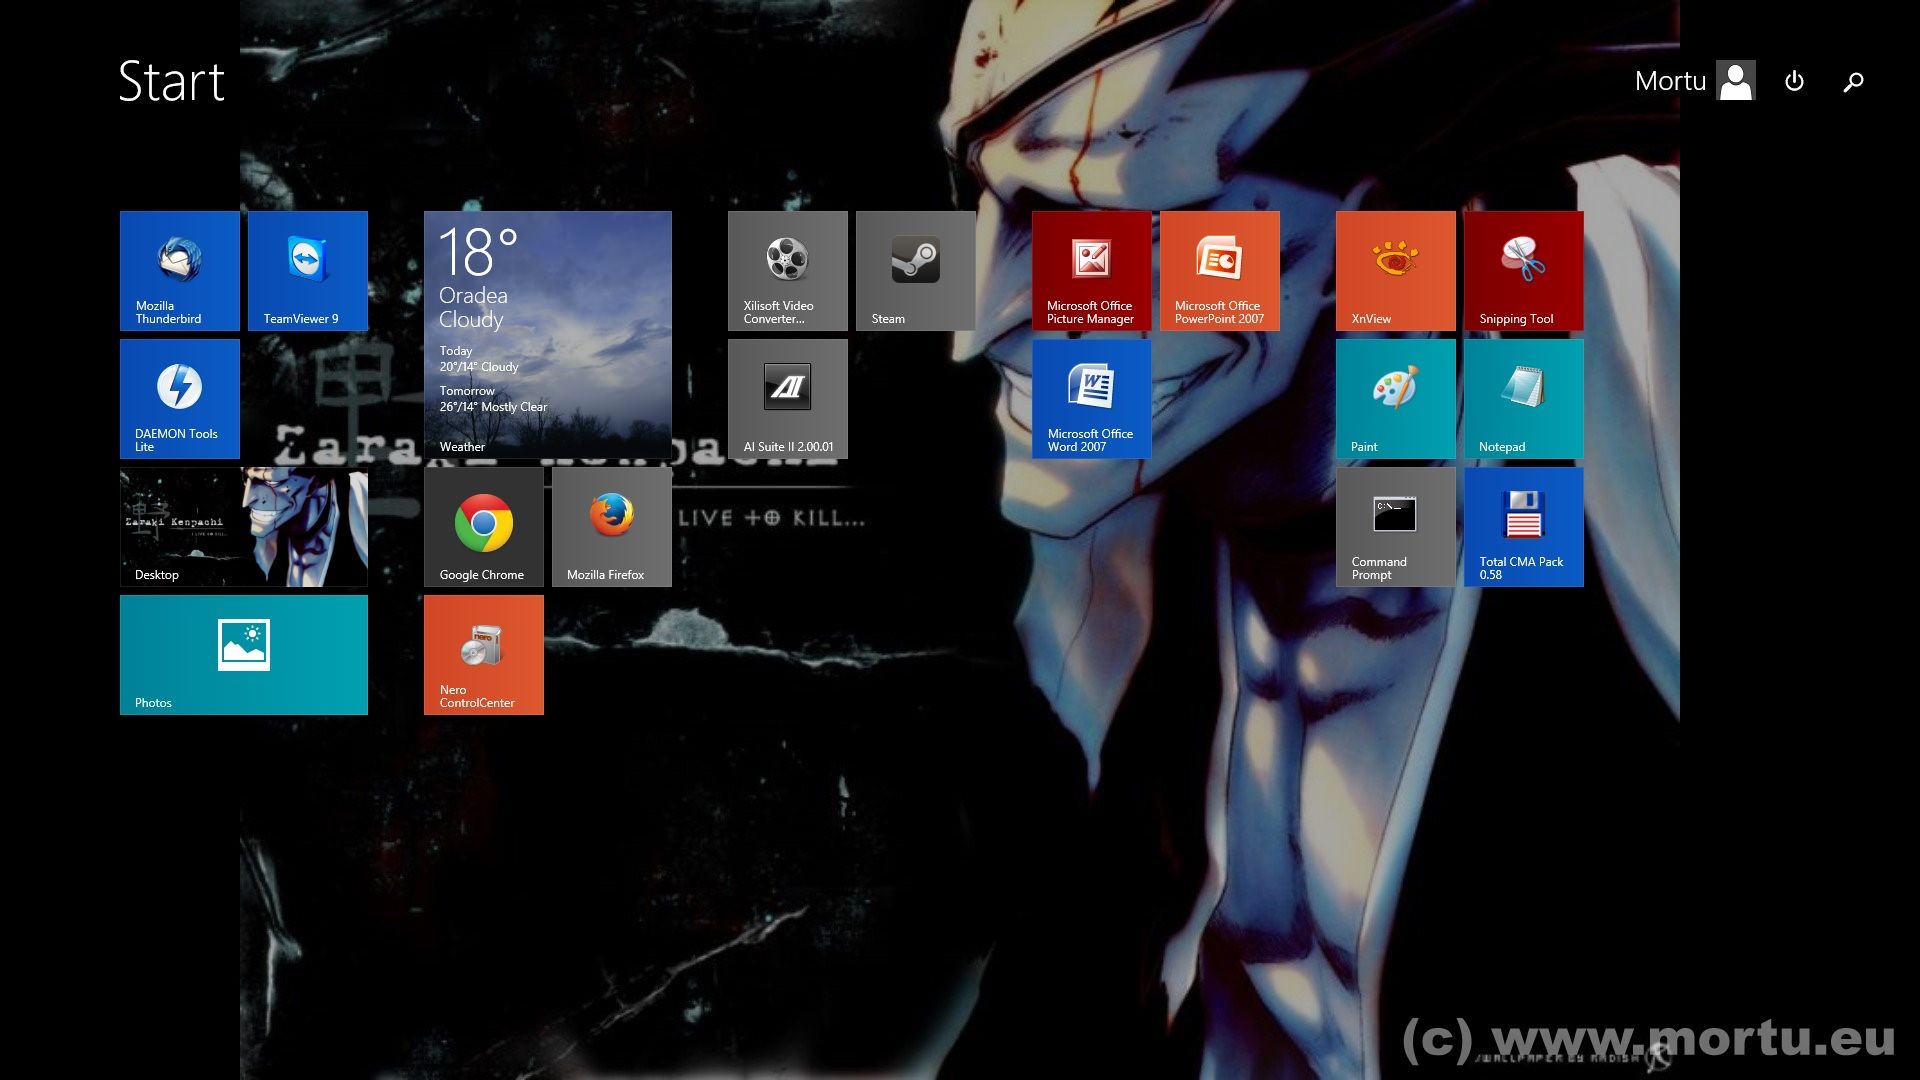1920x1080 pixels.
Task: Open Mozilla Thunderbird tile
Action: click(180, 270)
